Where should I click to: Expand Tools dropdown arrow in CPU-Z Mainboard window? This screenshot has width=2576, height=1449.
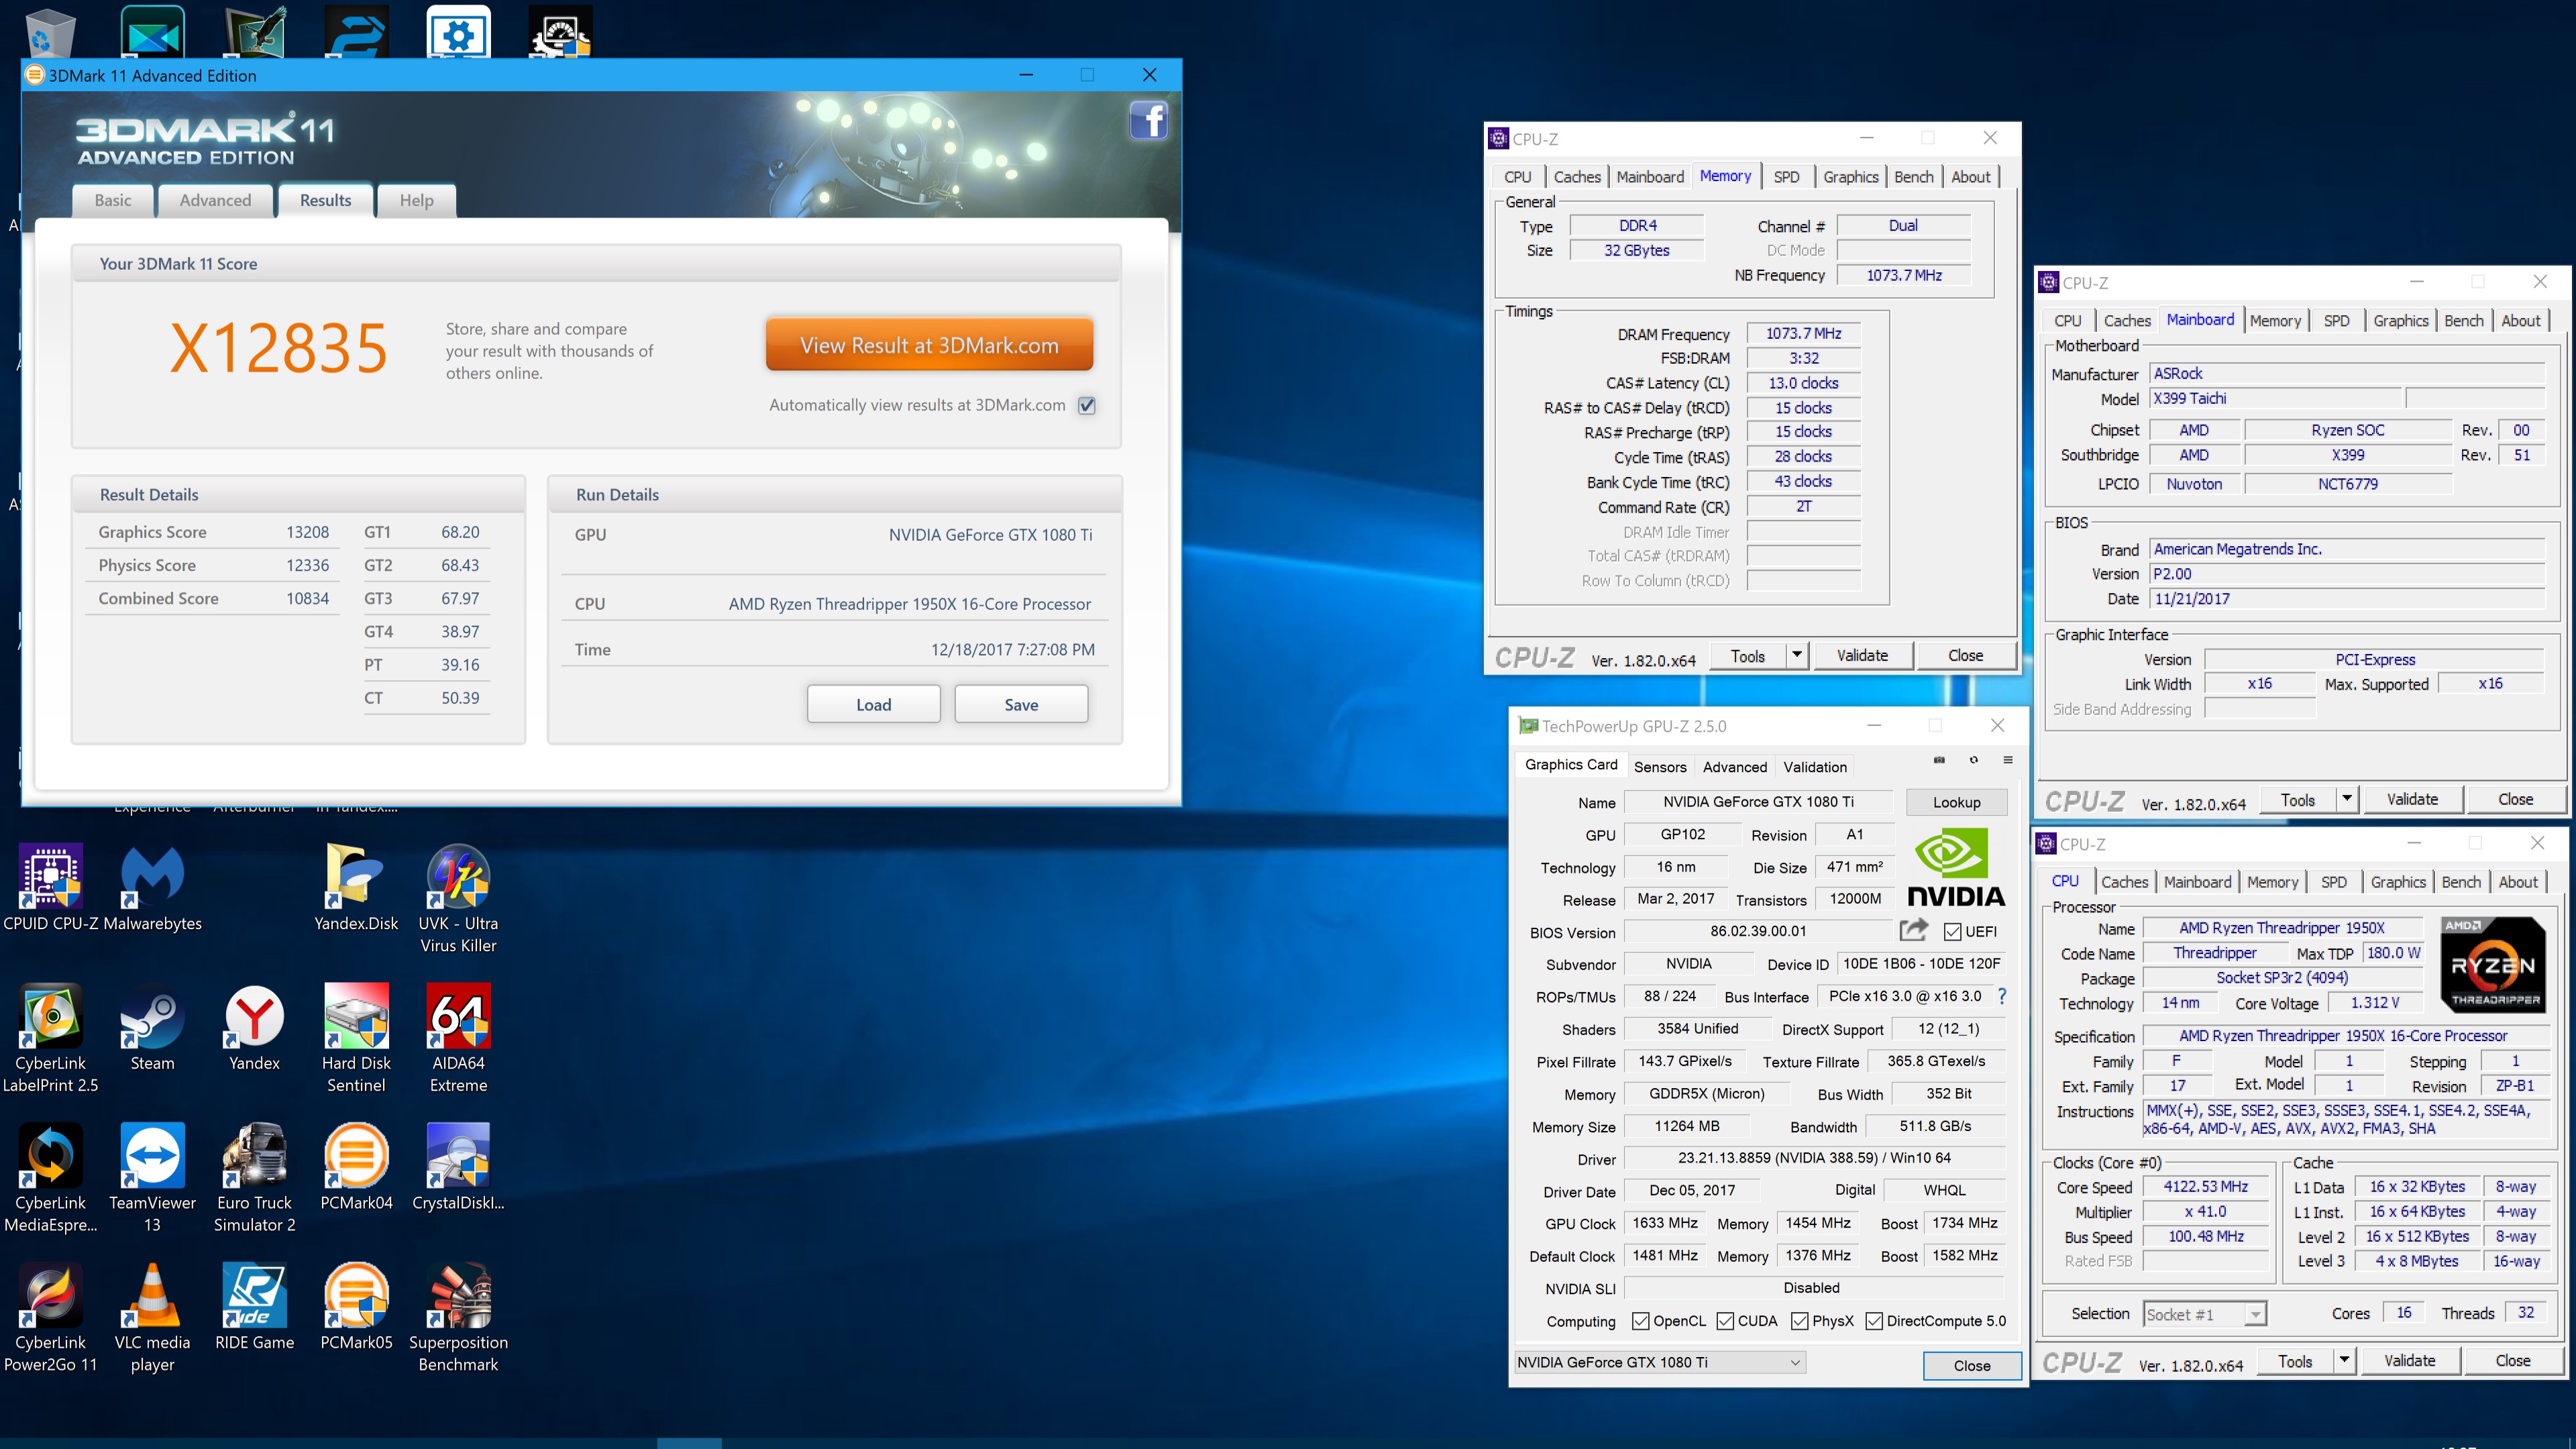[x=2347, y=799]
